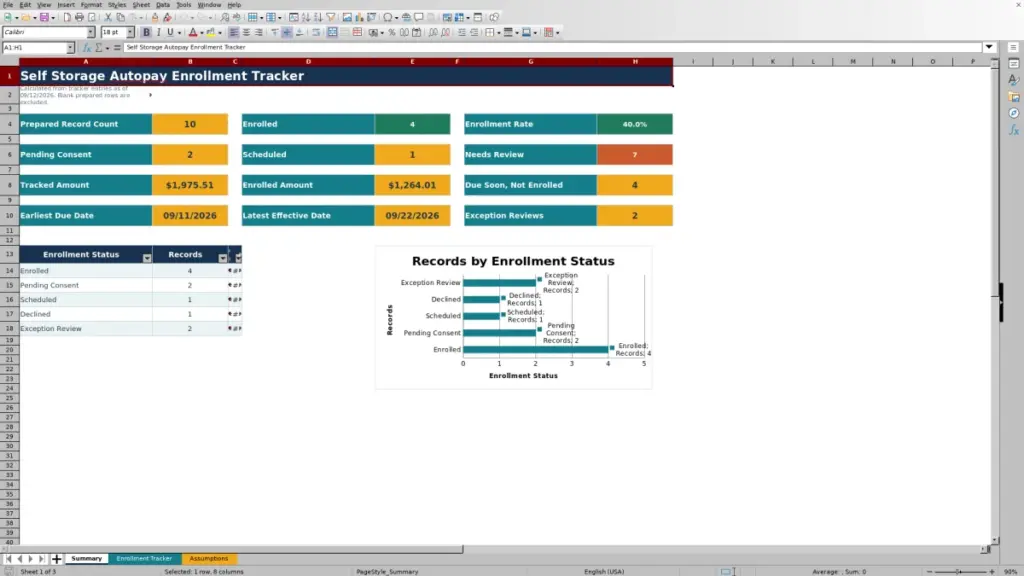Switch to the Assumptions sheet tab
Image resolution: width=1024 pixels, height=576 pixels.
tap(208, 558)
